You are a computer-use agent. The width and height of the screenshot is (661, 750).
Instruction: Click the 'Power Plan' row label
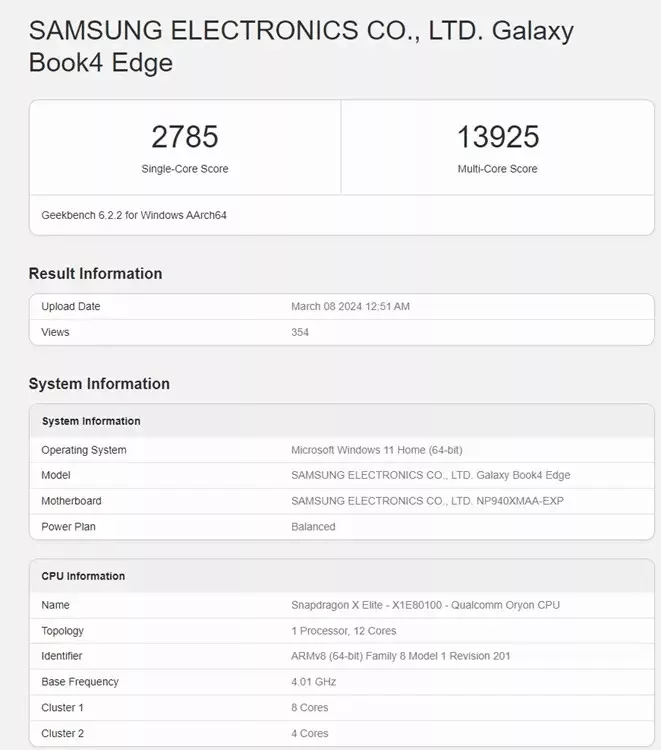coord(68,527)
